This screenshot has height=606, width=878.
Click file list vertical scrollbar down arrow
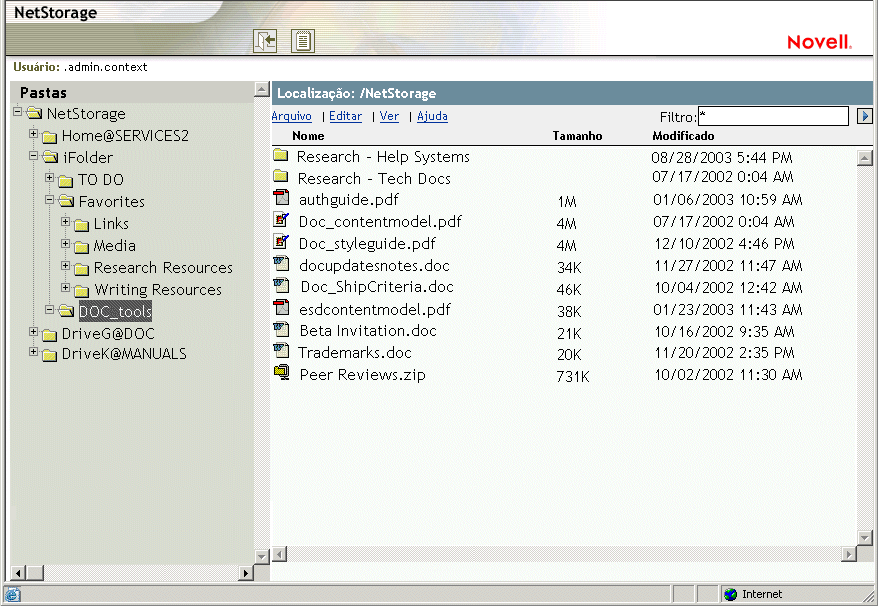click(x=865, y=538)
